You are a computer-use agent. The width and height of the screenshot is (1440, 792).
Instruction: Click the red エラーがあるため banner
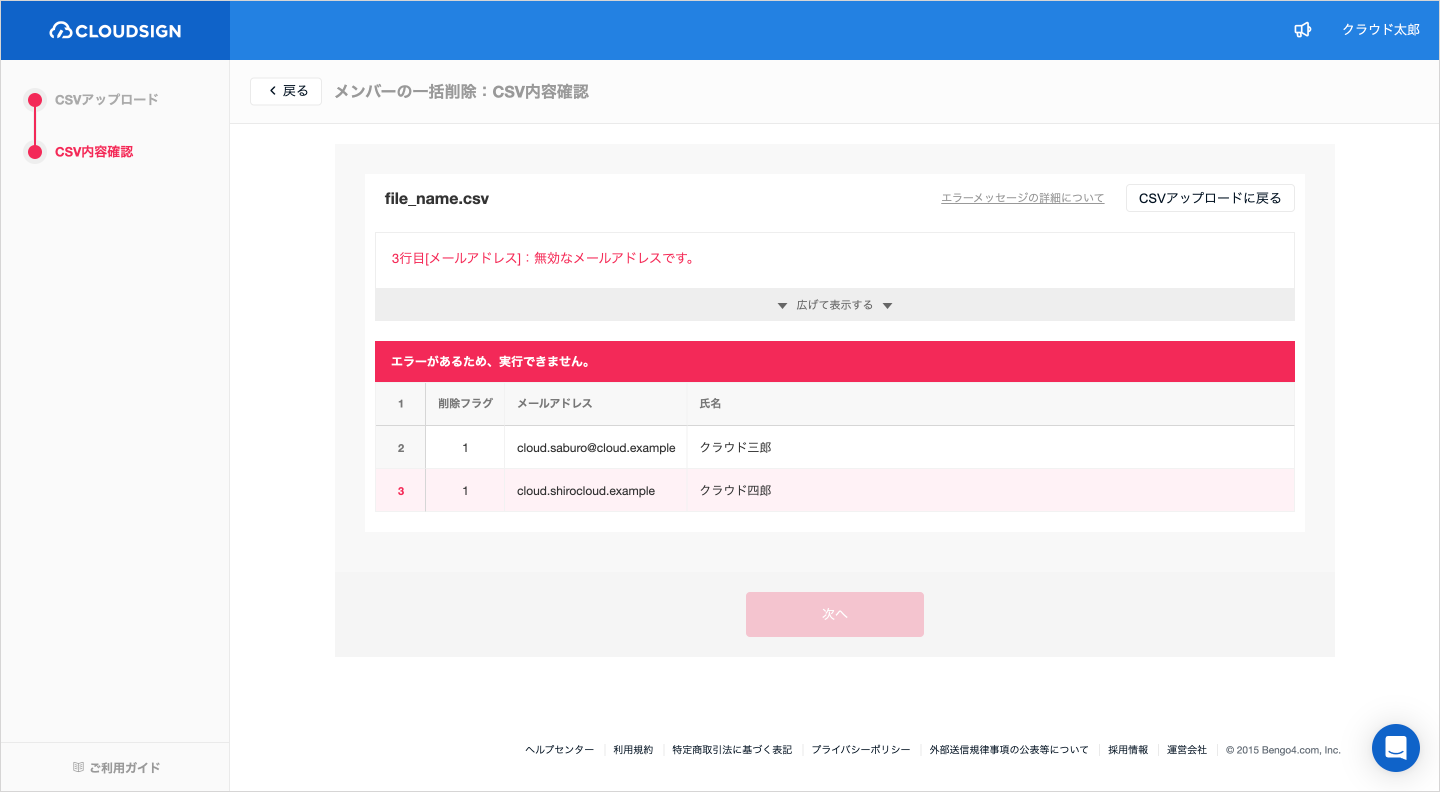835,361
